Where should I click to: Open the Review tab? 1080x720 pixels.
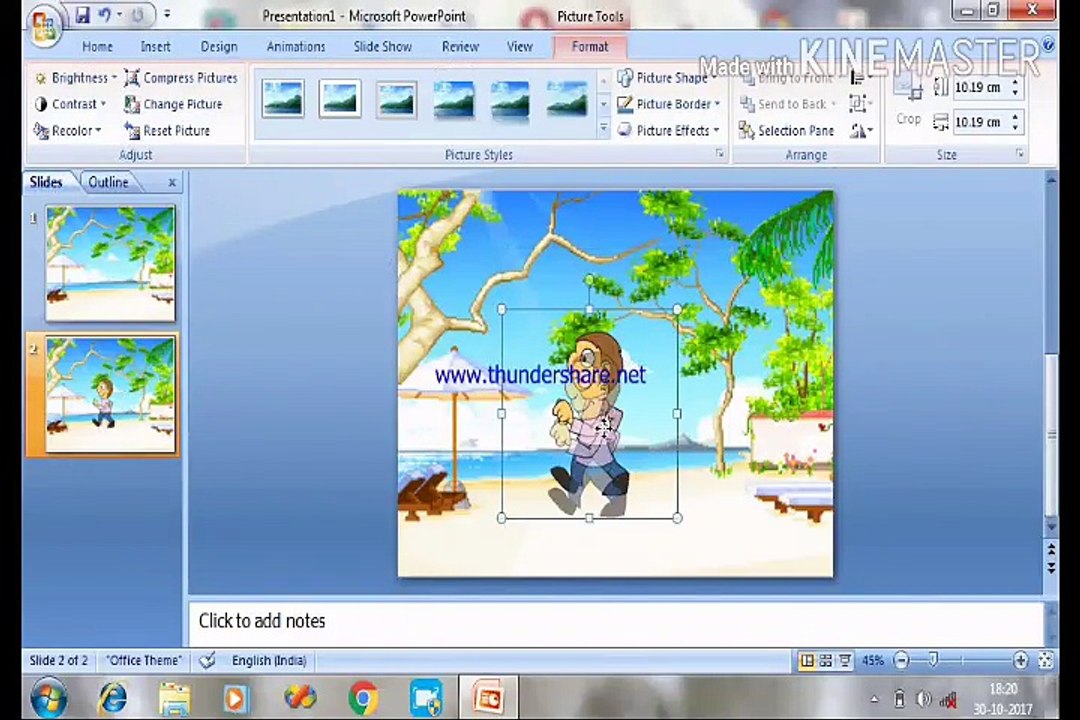pos(460,47)
